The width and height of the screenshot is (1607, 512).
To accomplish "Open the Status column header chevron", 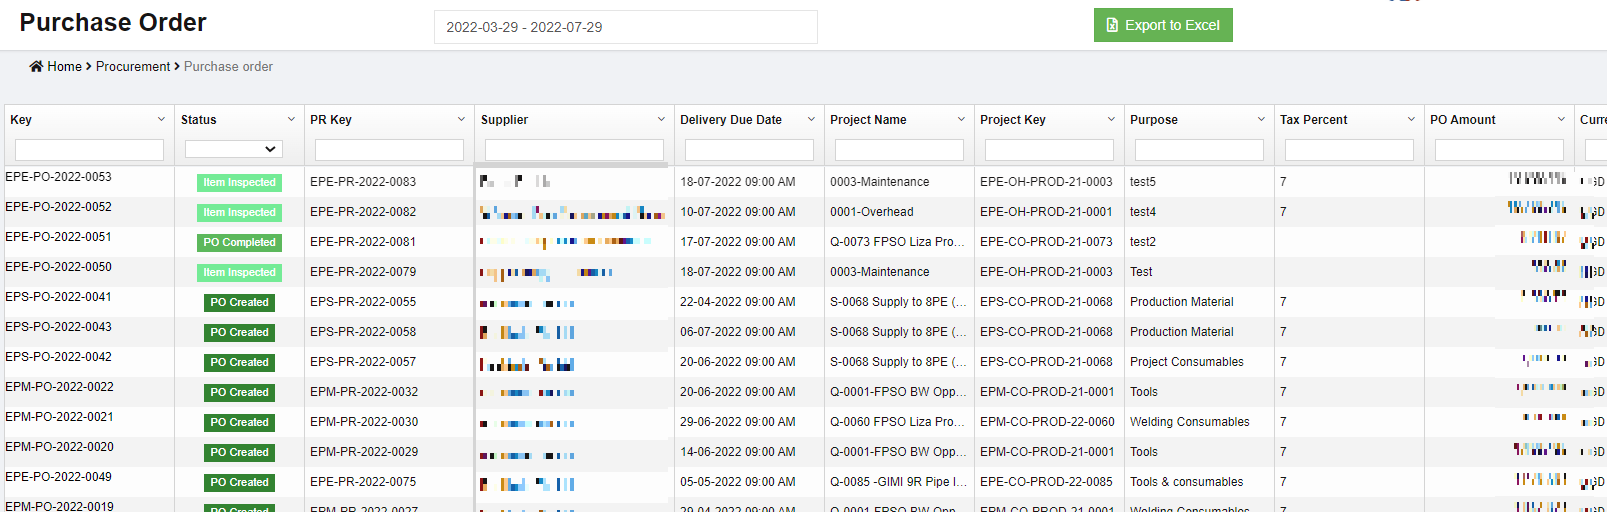I will coord(291,120).
